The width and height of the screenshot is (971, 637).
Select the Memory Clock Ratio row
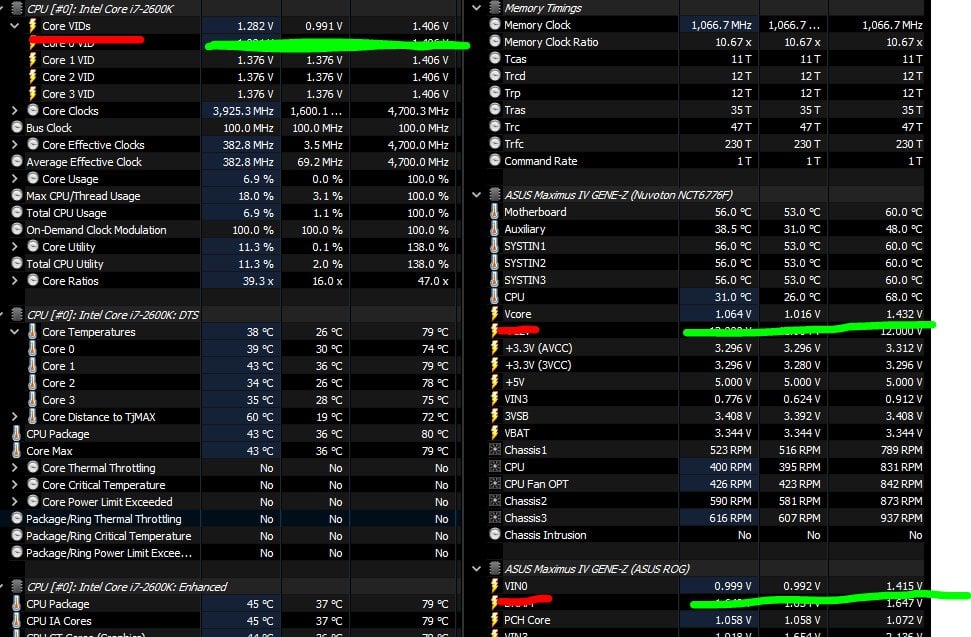click(x=705, y=42)
